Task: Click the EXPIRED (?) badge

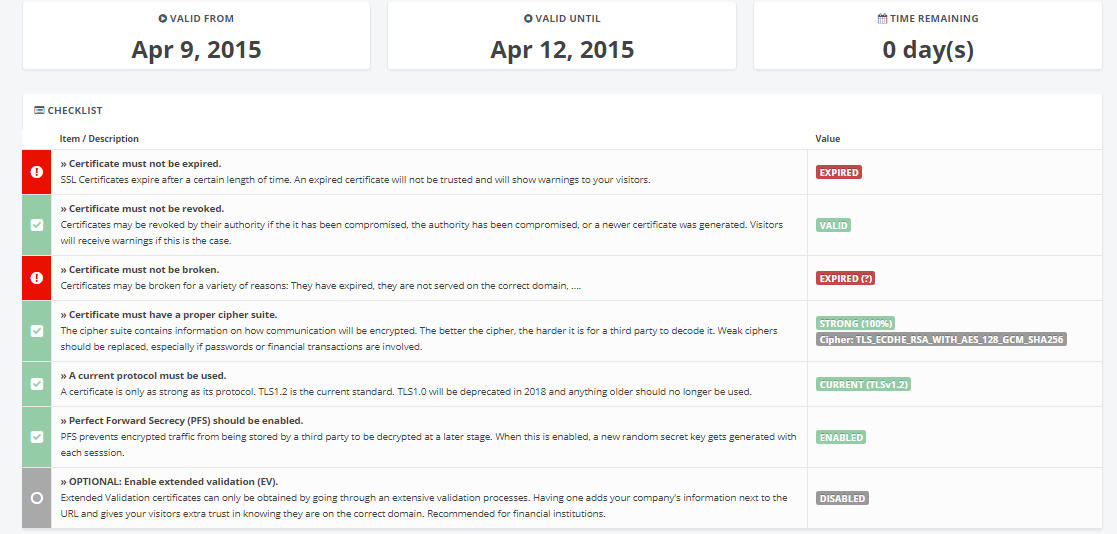Action: pos(845,278)
